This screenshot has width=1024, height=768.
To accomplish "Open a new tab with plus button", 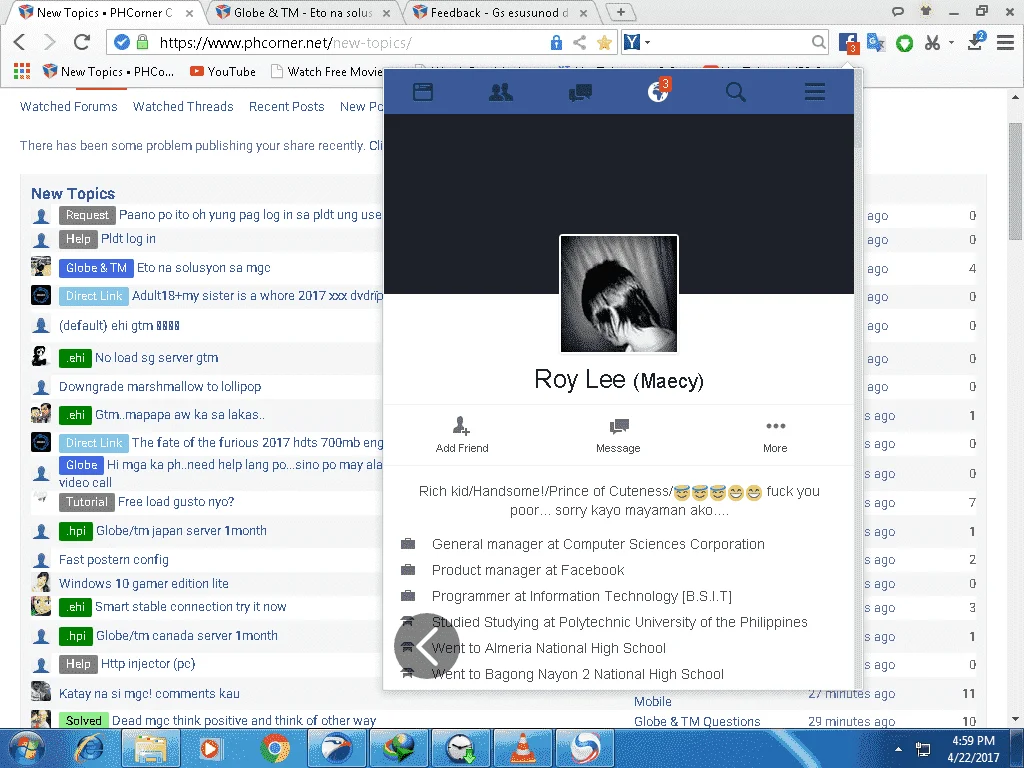I will click(x=620, y=12).
